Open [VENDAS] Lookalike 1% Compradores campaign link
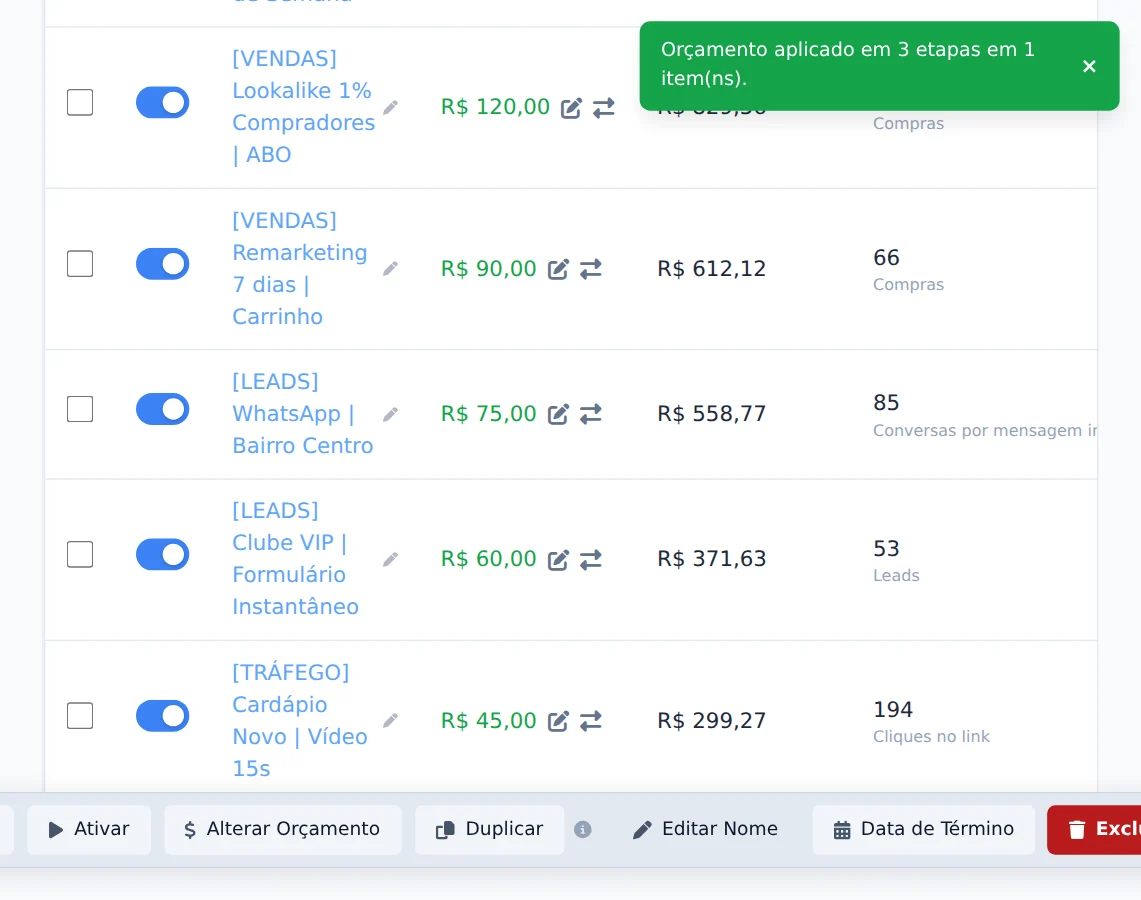Screen dimensions: 1141x900 point(303,106)
